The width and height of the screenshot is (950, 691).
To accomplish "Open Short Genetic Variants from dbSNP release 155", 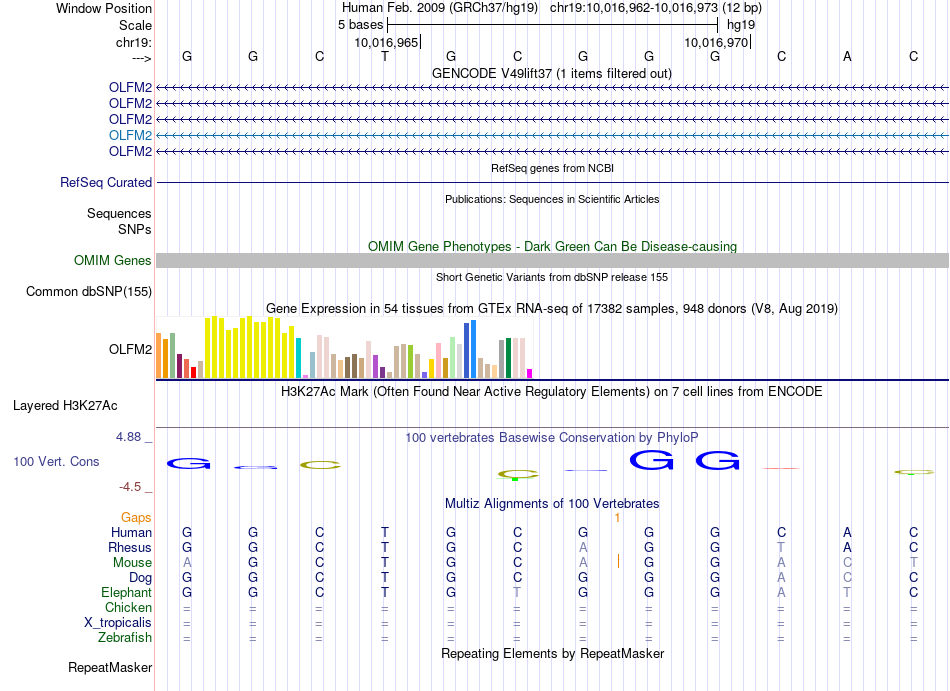I will coord(552,277).
